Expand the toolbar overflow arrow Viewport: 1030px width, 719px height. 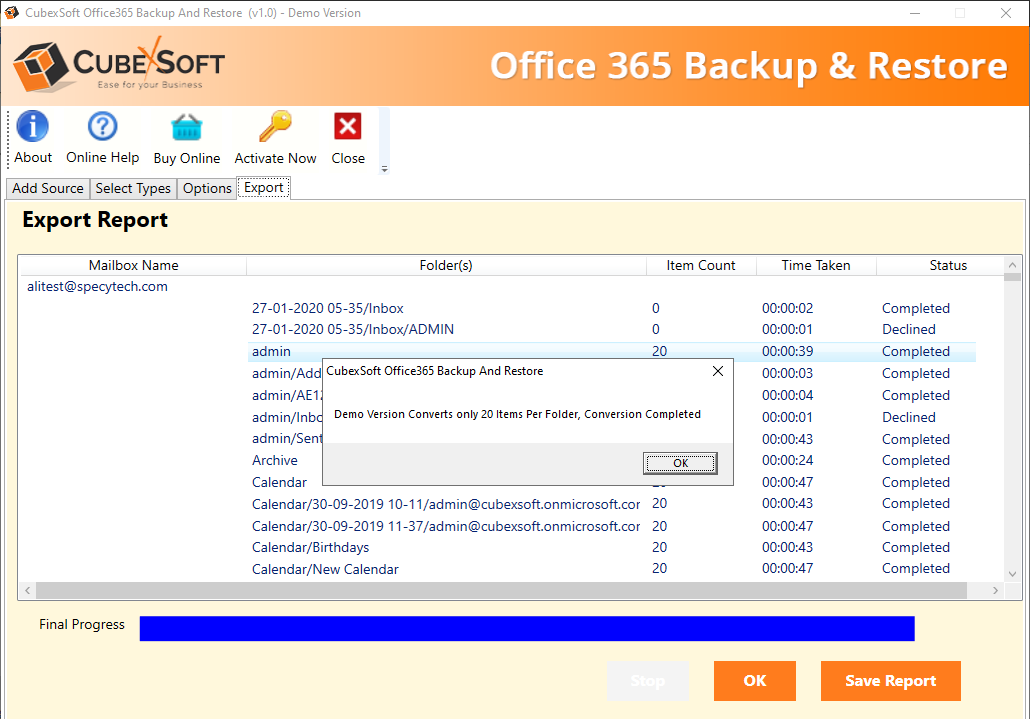384,169
